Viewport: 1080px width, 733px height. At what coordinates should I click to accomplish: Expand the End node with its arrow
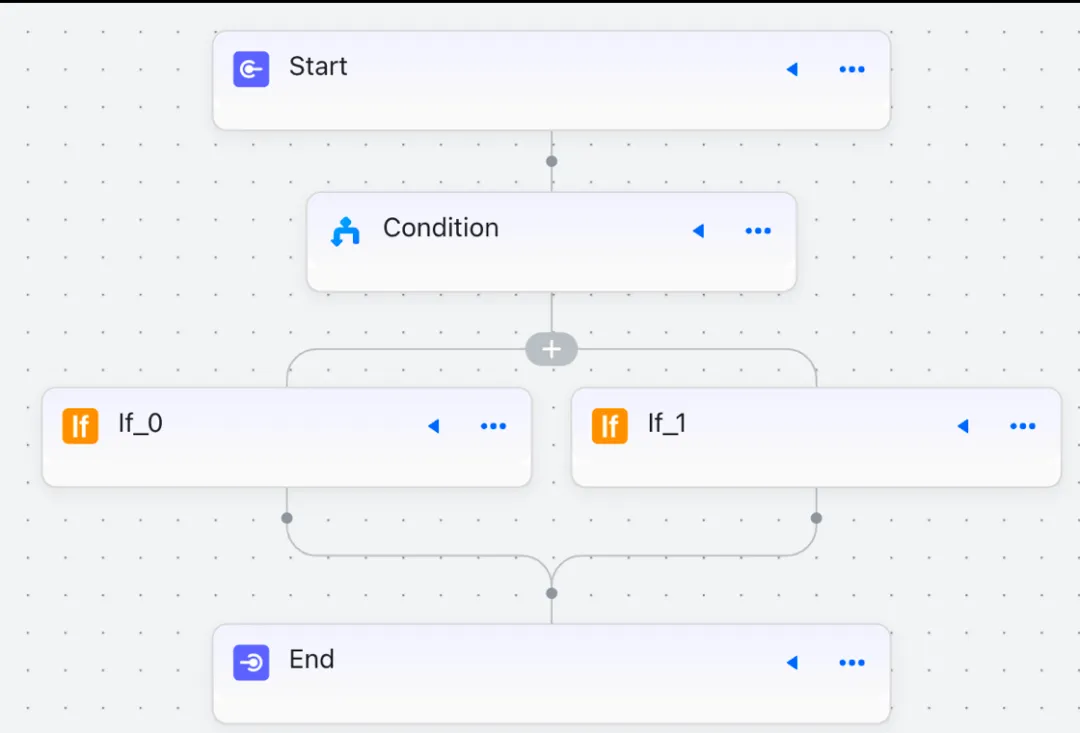792,663
